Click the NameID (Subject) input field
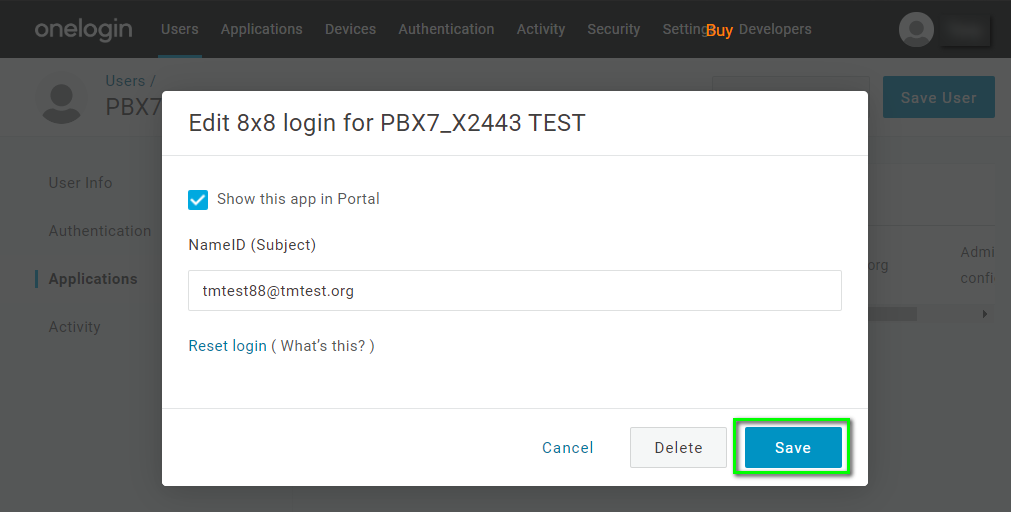 (x=515, y=291)
